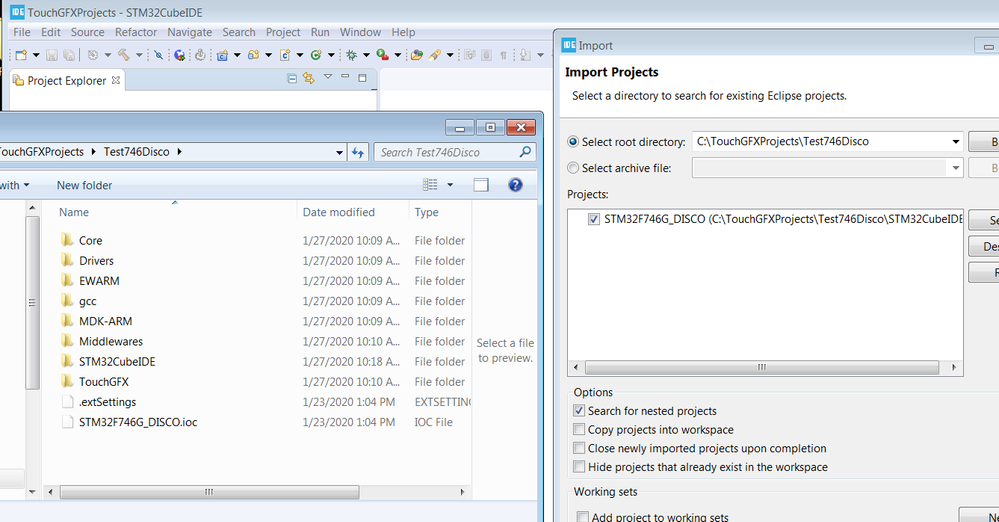This screenshot has height=522, width=999.
Task: Sort by the Date modified column header
Action: tap(338, 212)
